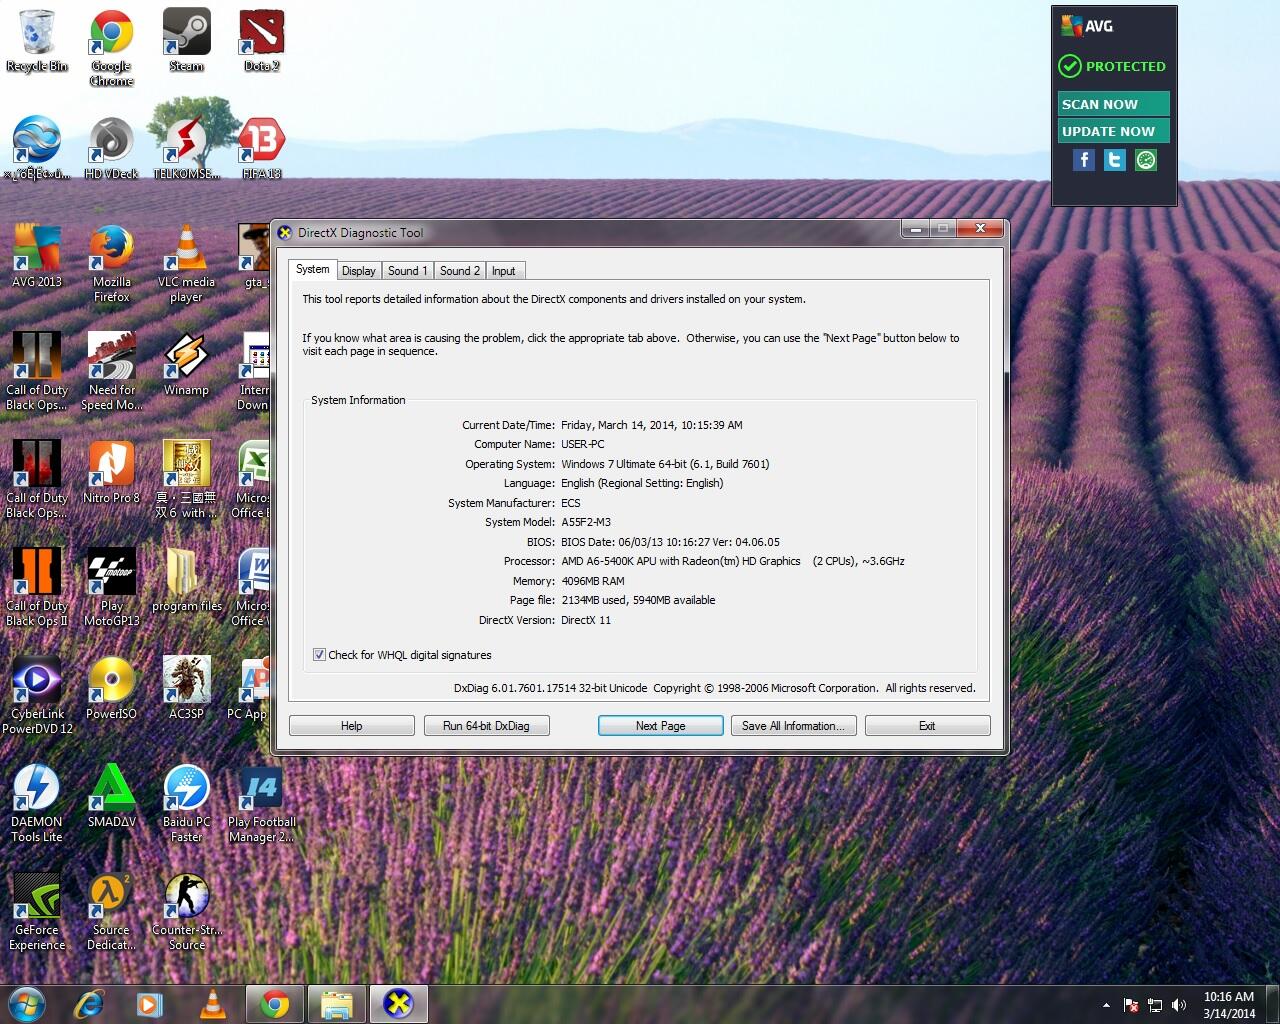1280x1024 pixels.
Task: Select the SMADAV desktop icon
Action: tap(111, 797)
